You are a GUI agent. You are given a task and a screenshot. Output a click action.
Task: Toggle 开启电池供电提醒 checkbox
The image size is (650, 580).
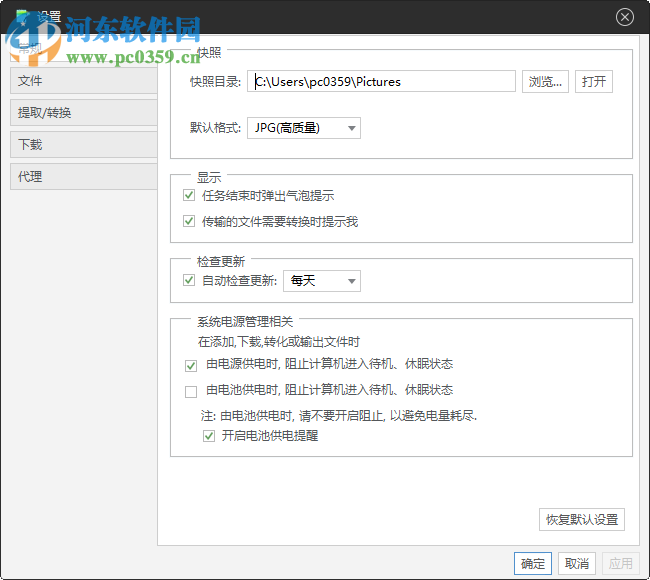pyautogui.click(x=209, y=436)
